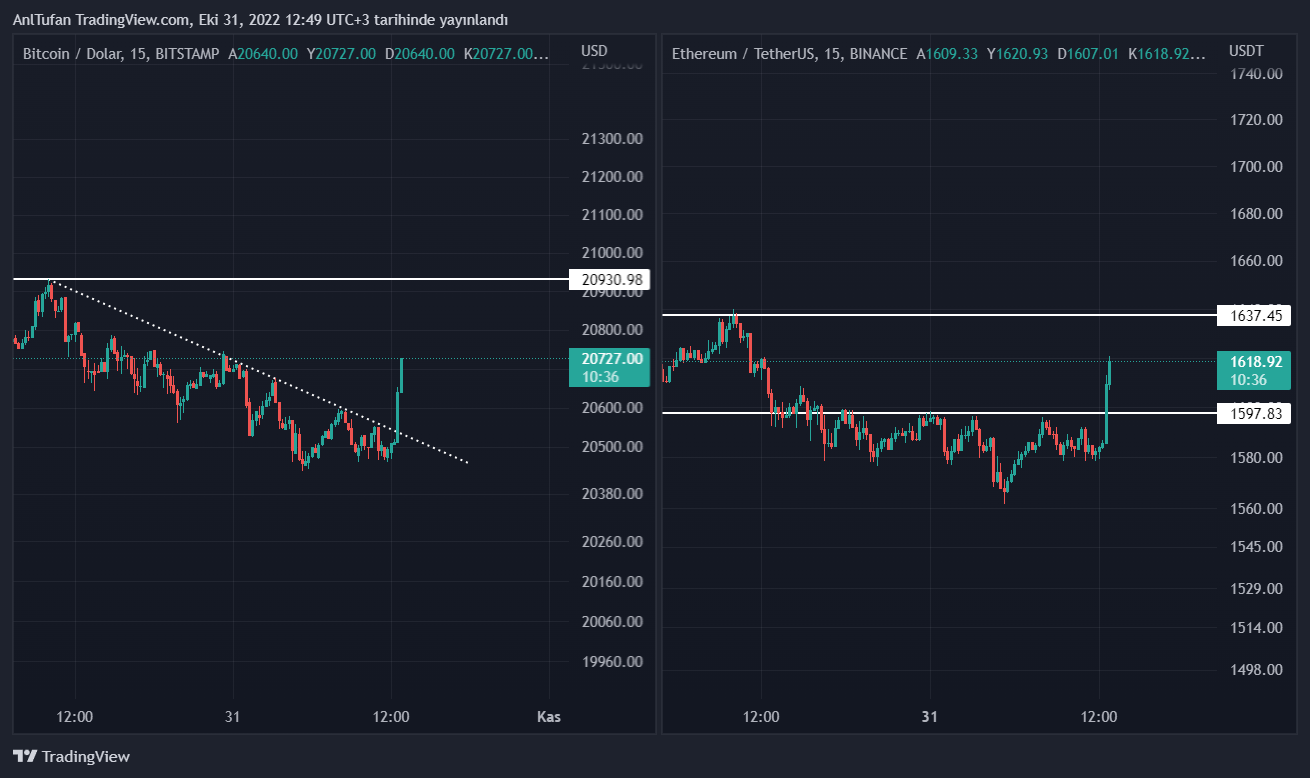Viewport: 1310px width, 778px height.
Task: Click the 1618.92 current Ethereum price tag
Action: point(1254,370)
